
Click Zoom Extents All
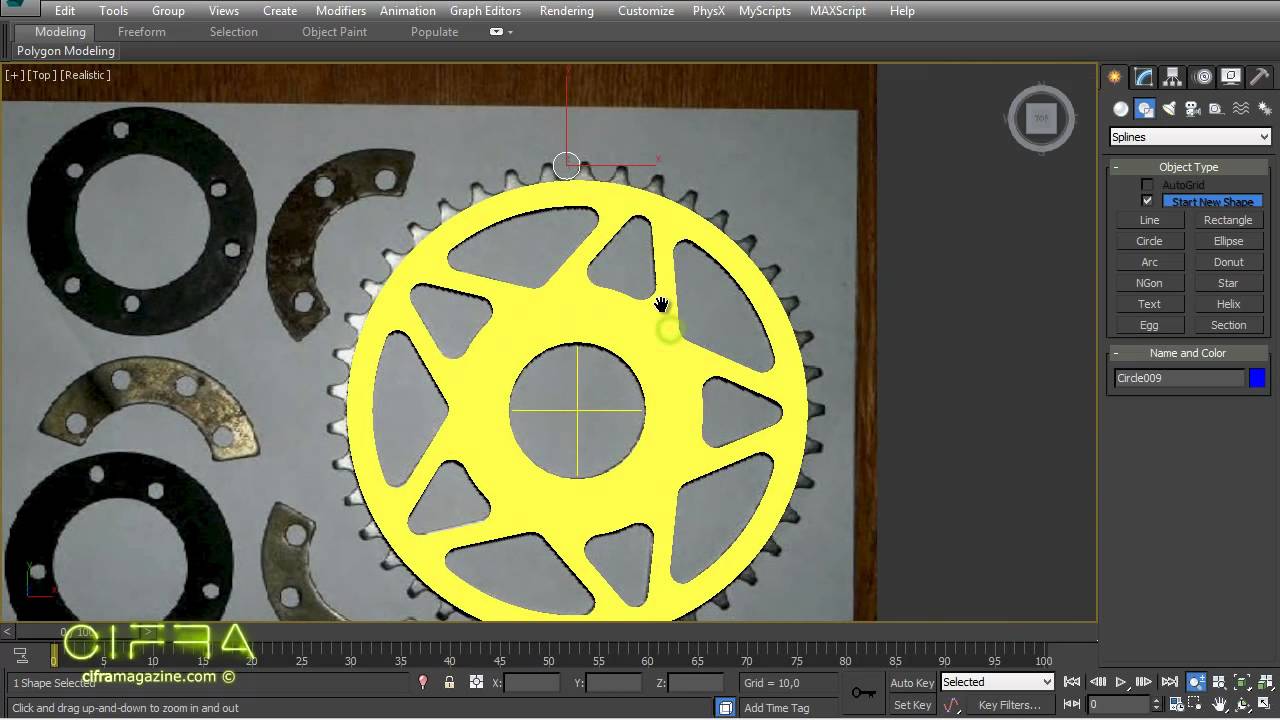click(x=1265, y=682)
